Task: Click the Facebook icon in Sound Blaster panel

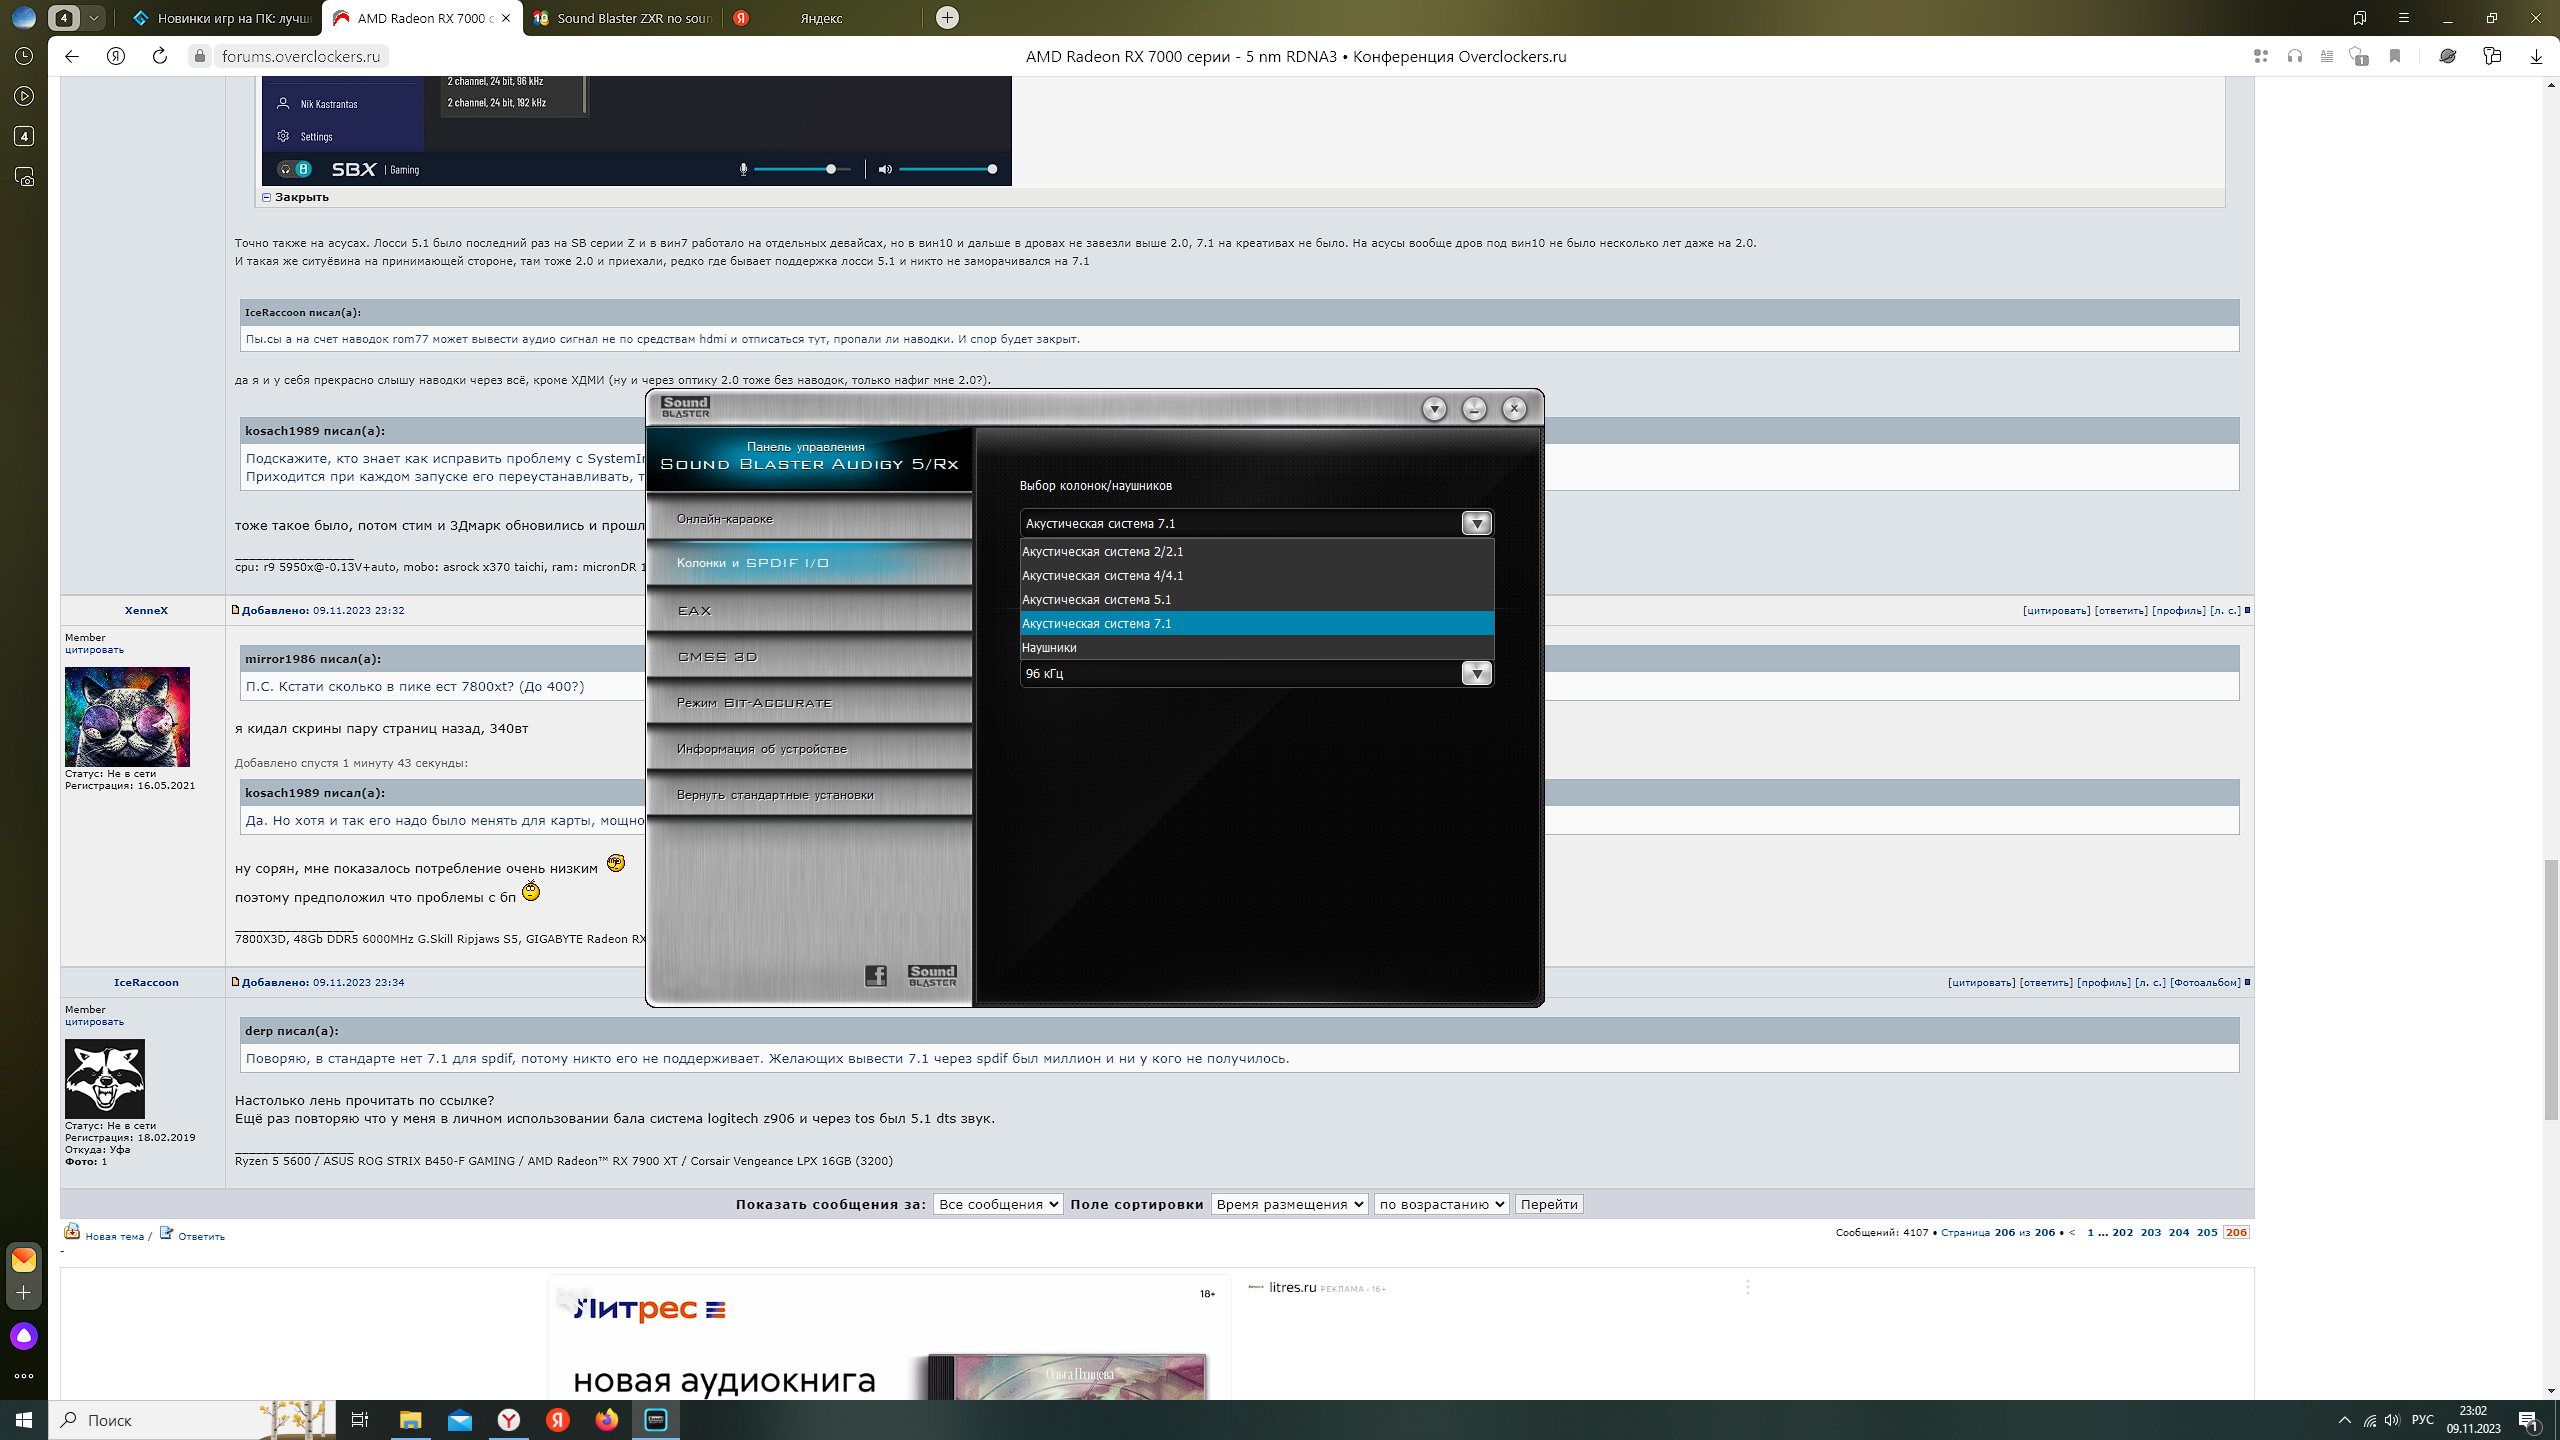Action: click(875, 975)
